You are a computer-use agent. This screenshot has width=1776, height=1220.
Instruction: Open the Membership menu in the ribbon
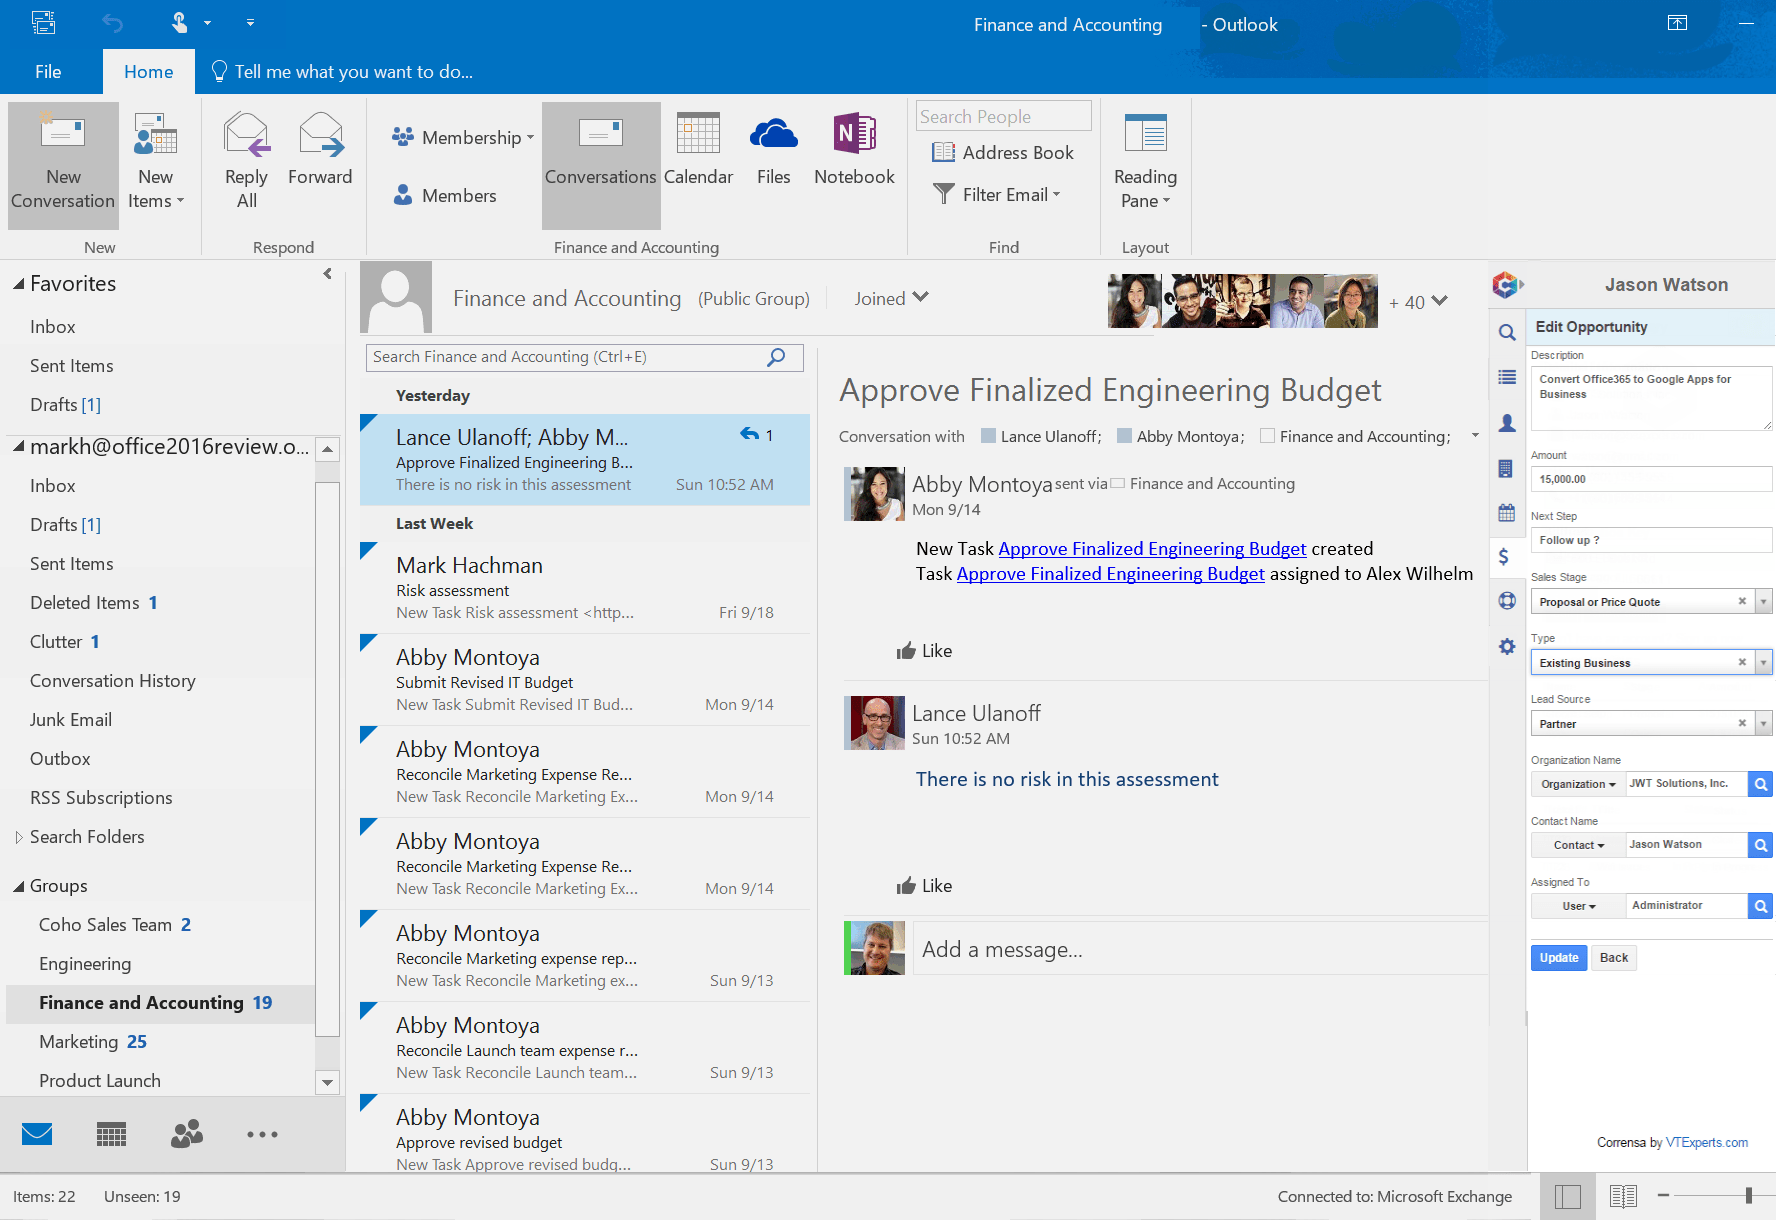point(461,137)
